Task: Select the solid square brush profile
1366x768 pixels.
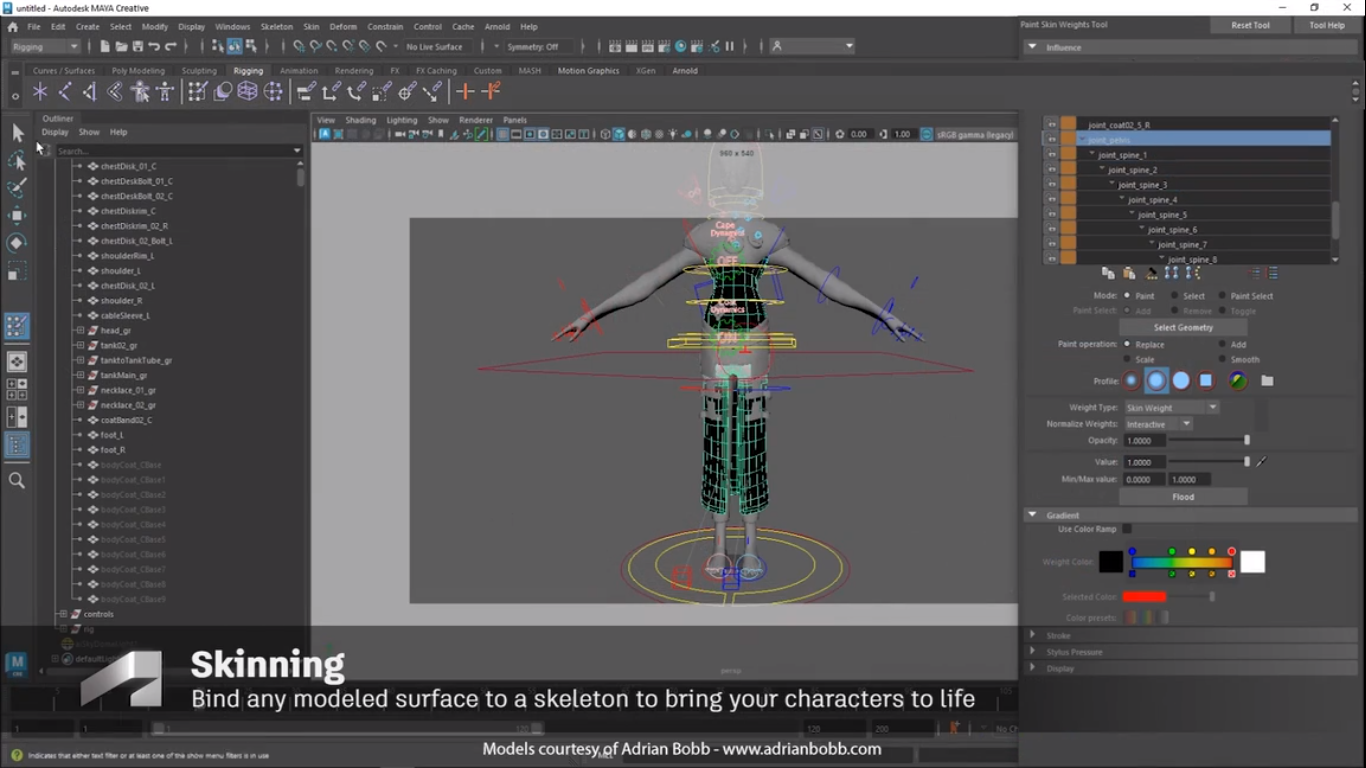Action: point(1206,381)
